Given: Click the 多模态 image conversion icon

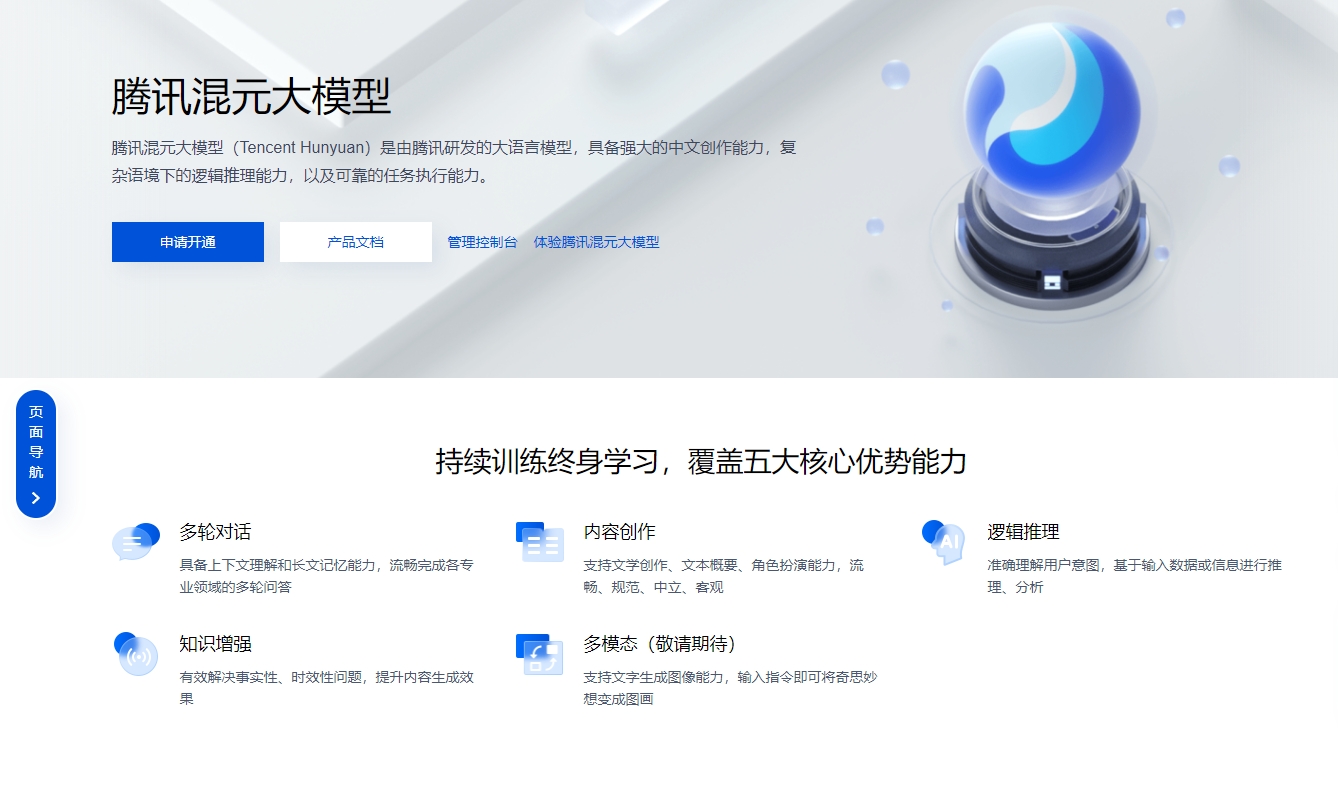Looking at the screenshot, I should click(x=540, y=654).
